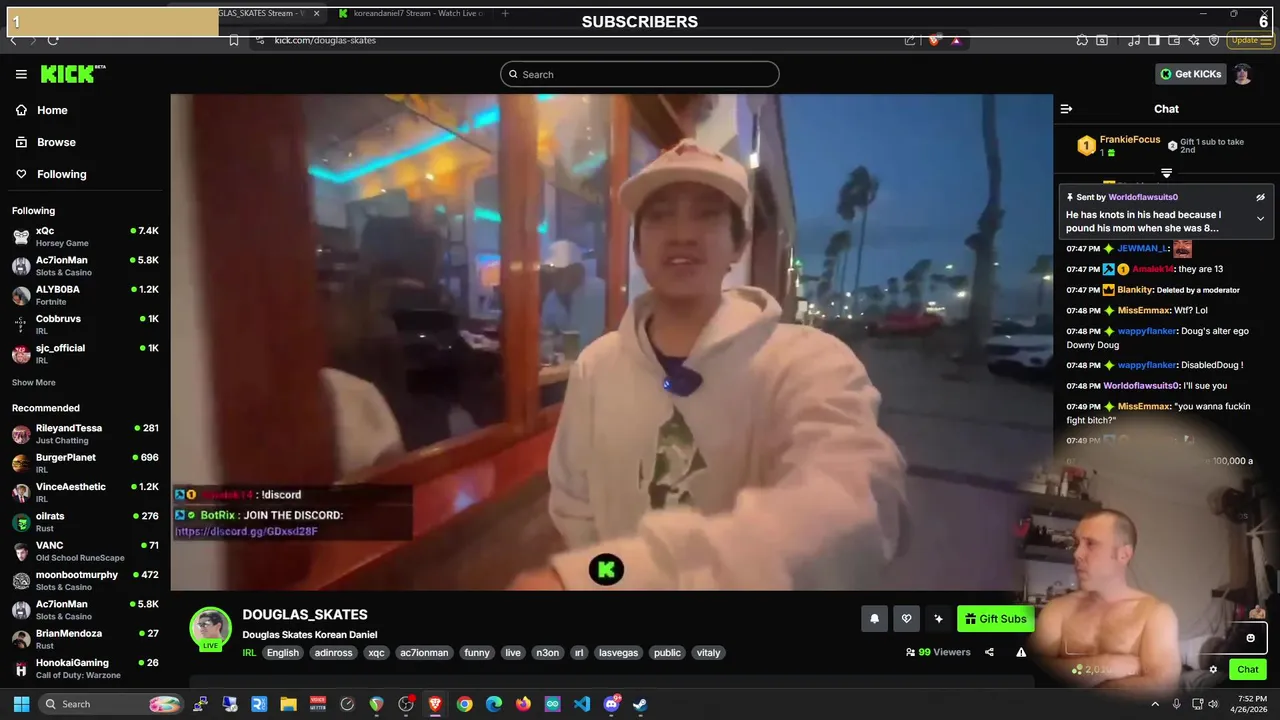The height and width of the screenshot is (720, 1280).
Task: Open Steam from the taskbar
Action: click(x=640, y=704)
